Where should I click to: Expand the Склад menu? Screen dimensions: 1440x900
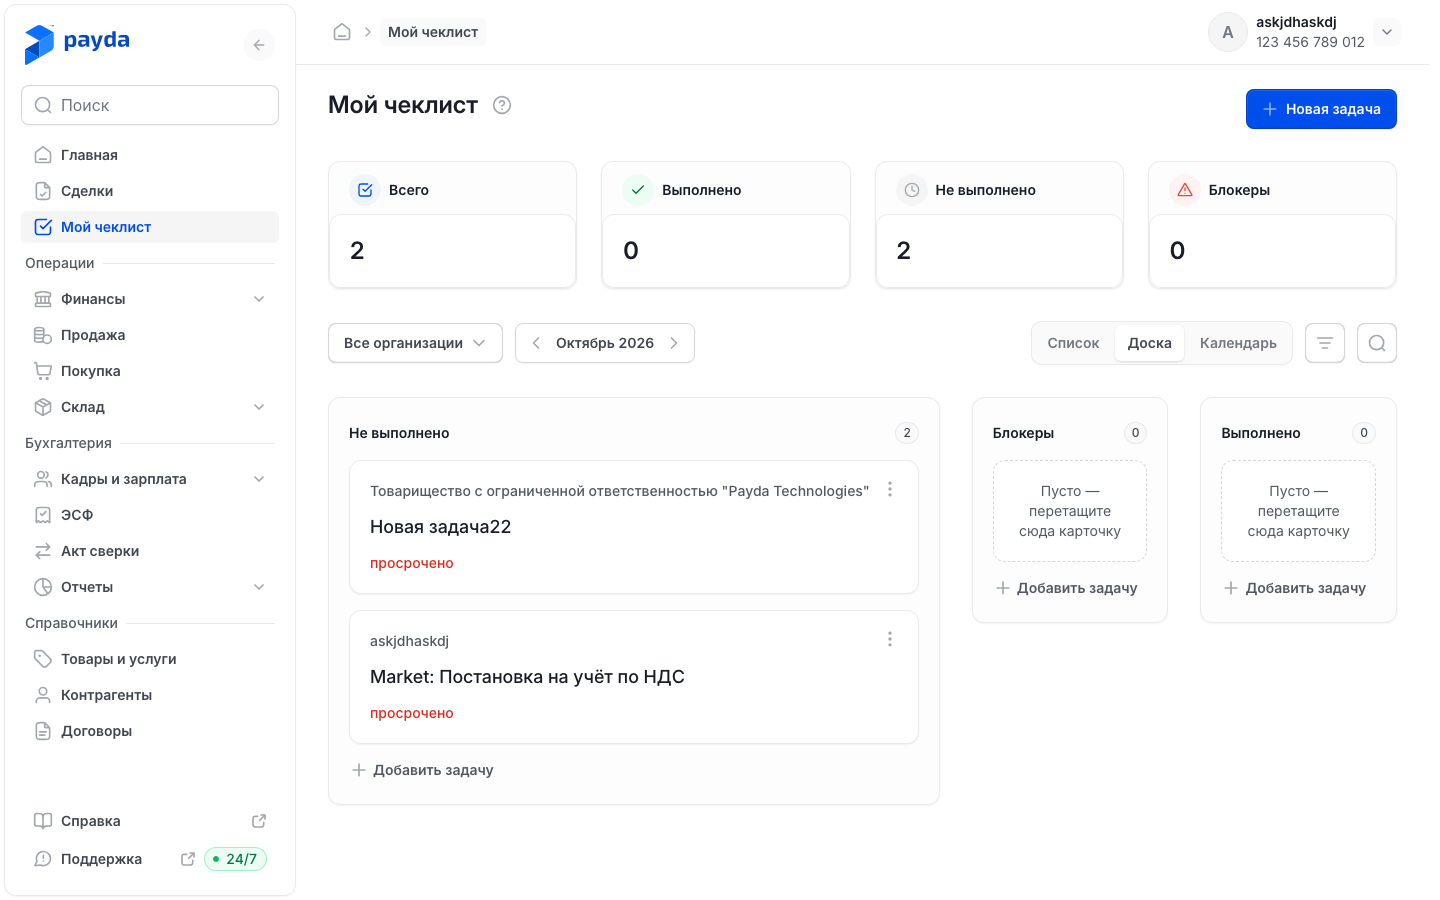[x=150, y=407]
